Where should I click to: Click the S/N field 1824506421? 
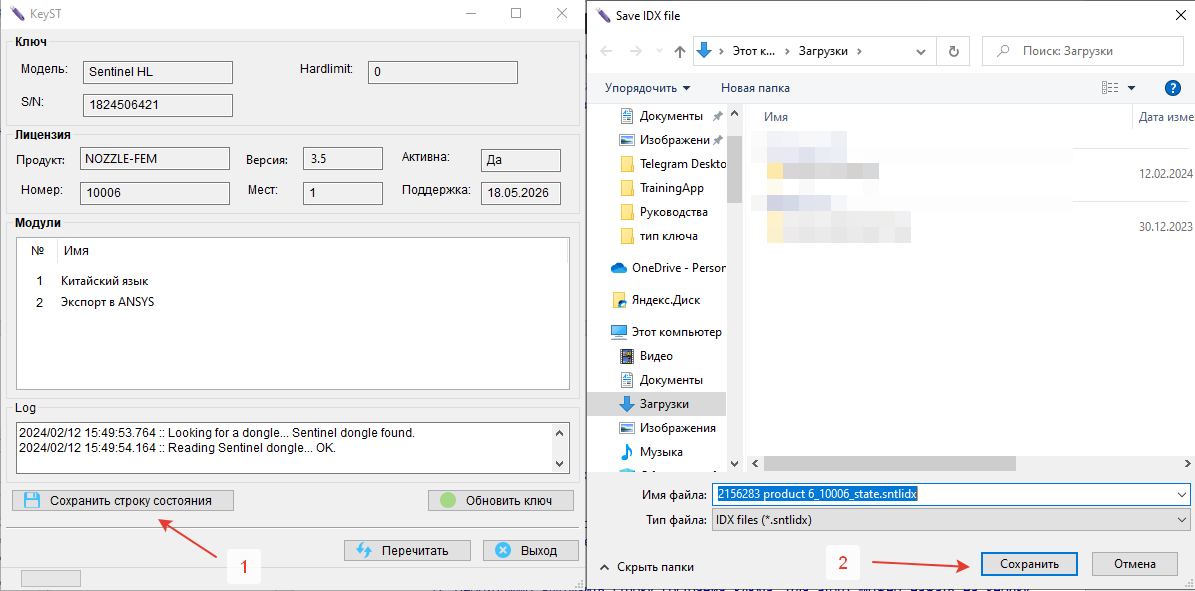tap(157, 104)
